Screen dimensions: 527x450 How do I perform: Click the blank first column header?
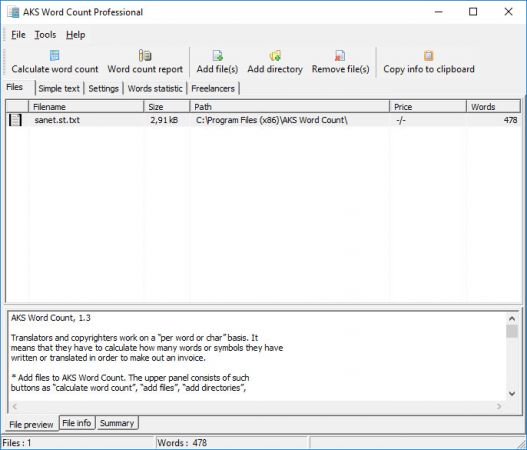click(17, 107)
